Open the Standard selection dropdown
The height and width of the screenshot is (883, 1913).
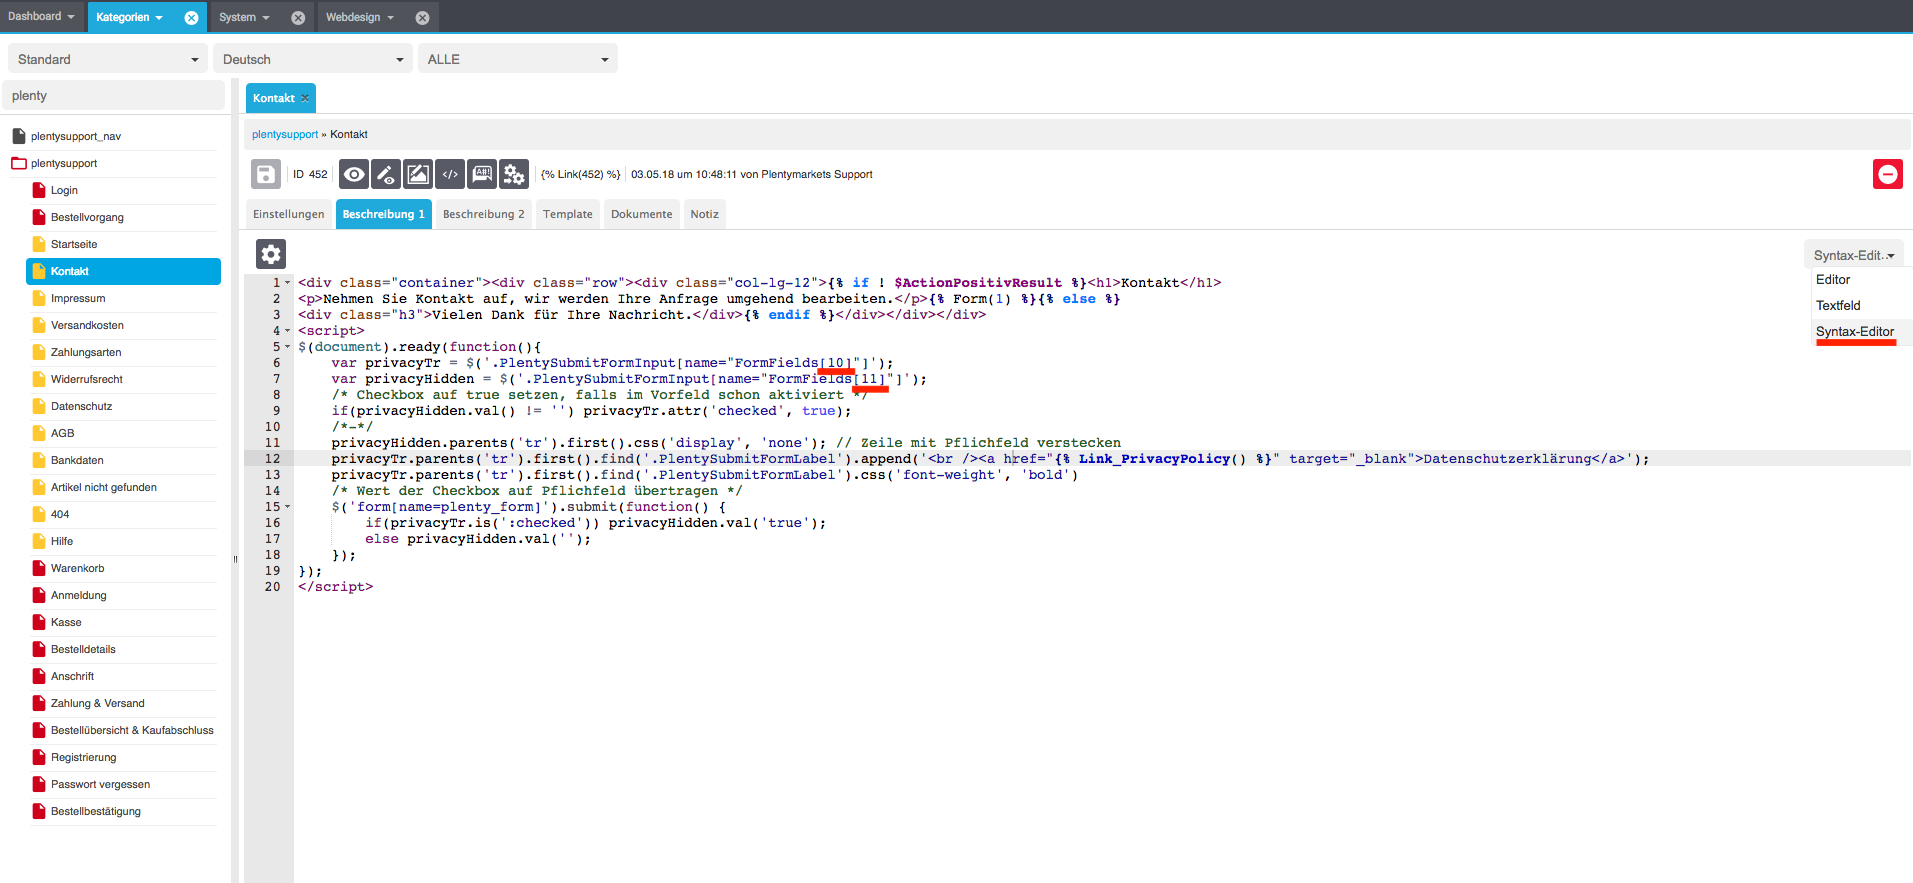[x=108, y=59]
